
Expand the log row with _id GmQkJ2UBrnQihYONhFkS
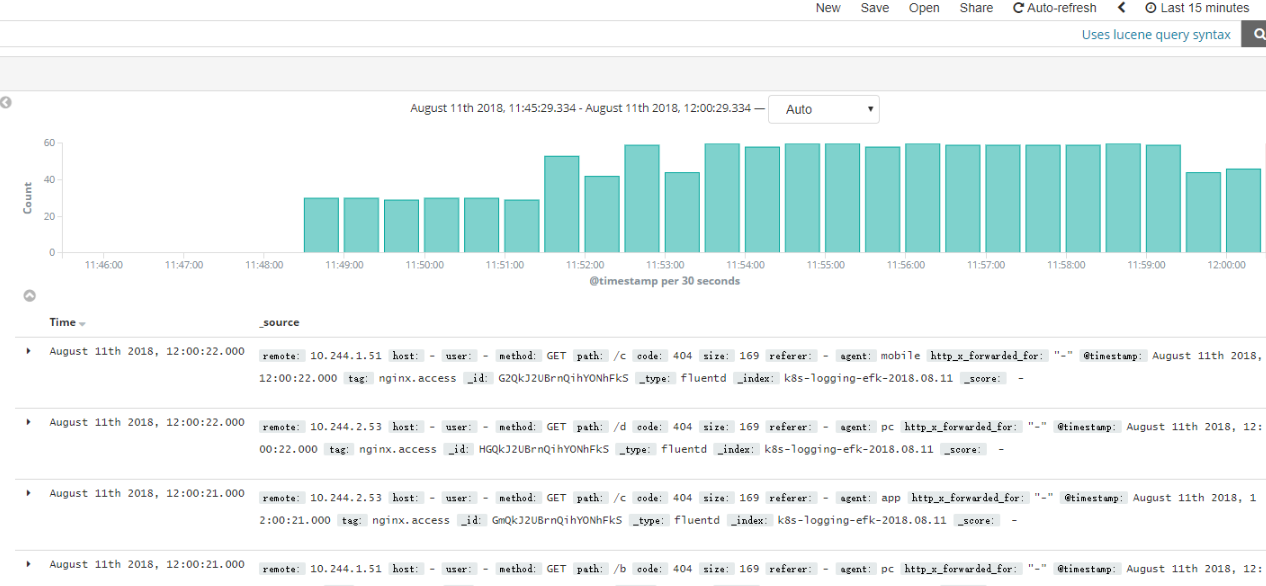29,493
